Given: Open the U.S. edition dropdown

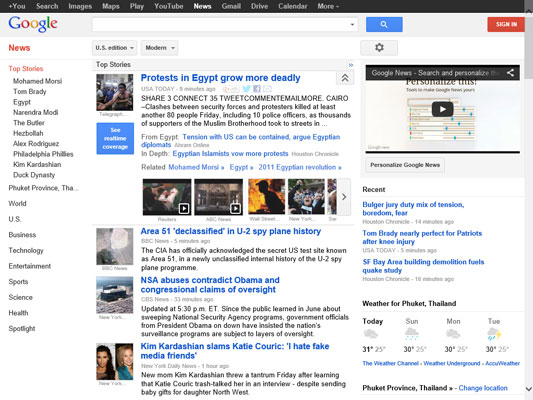Looking at the screenshot, I should tap(114, 48).
